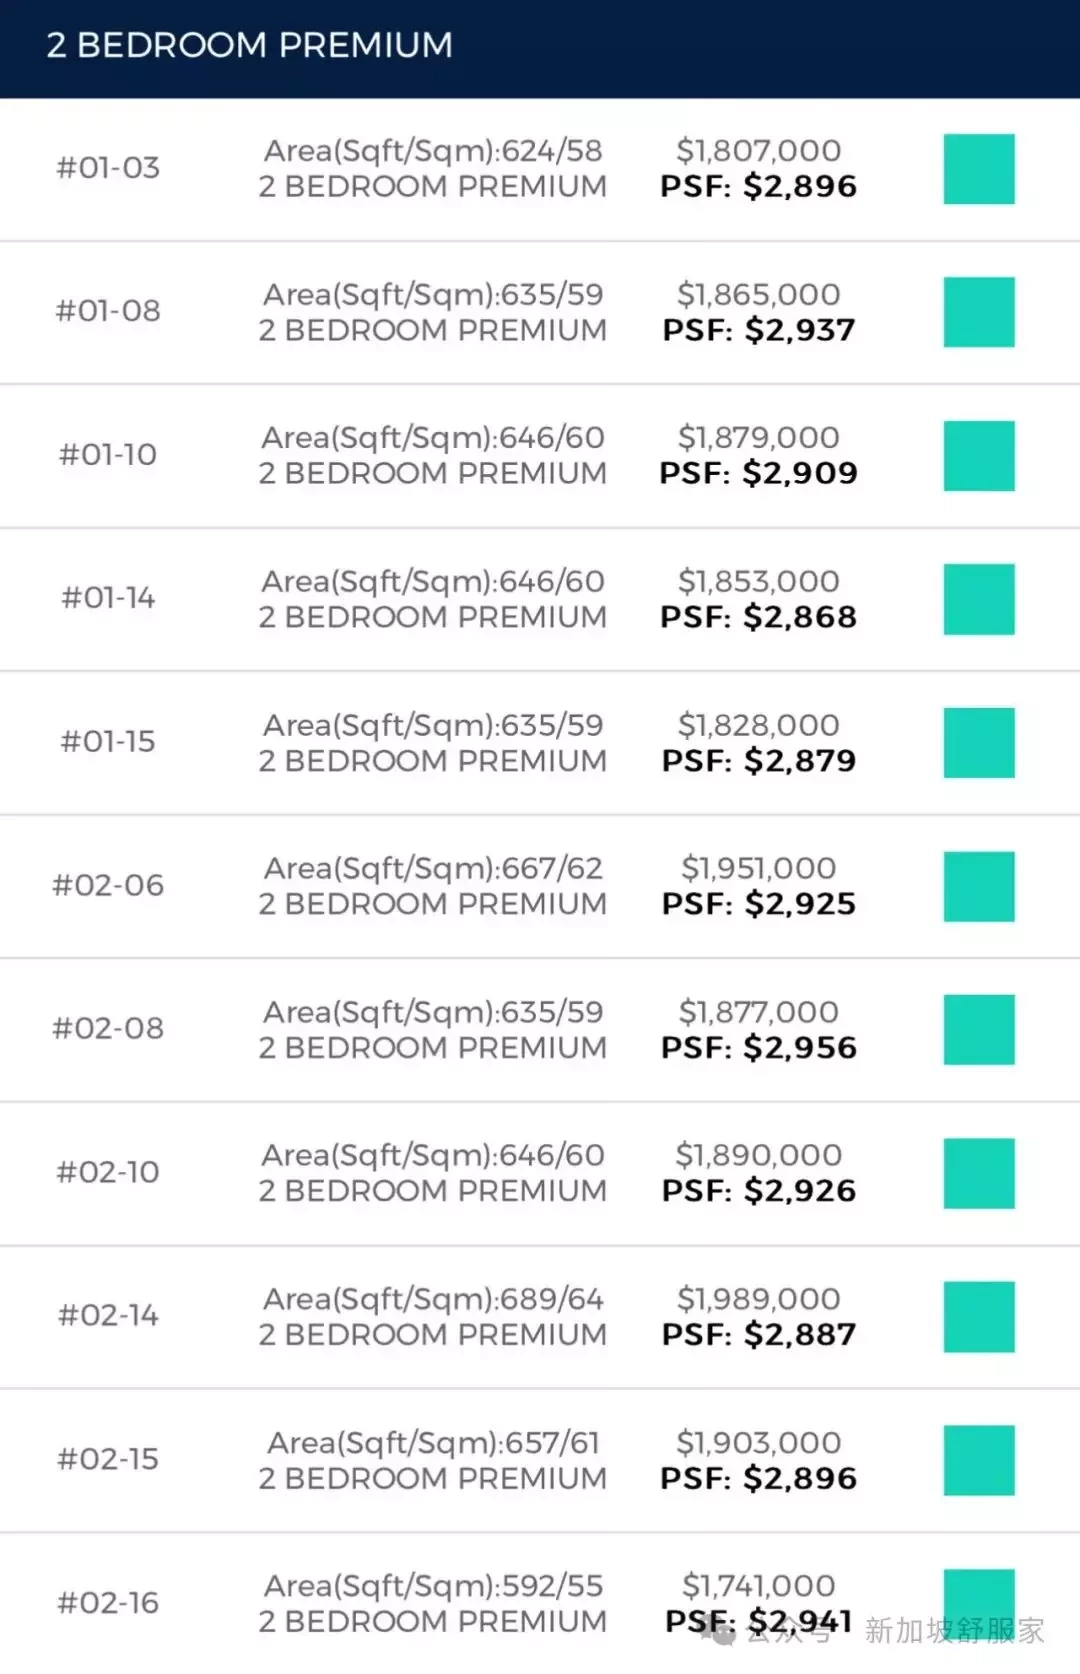Click the teal box next to #02-08
Screen dimensions: 1080x1674
(x=979, y=1029)
